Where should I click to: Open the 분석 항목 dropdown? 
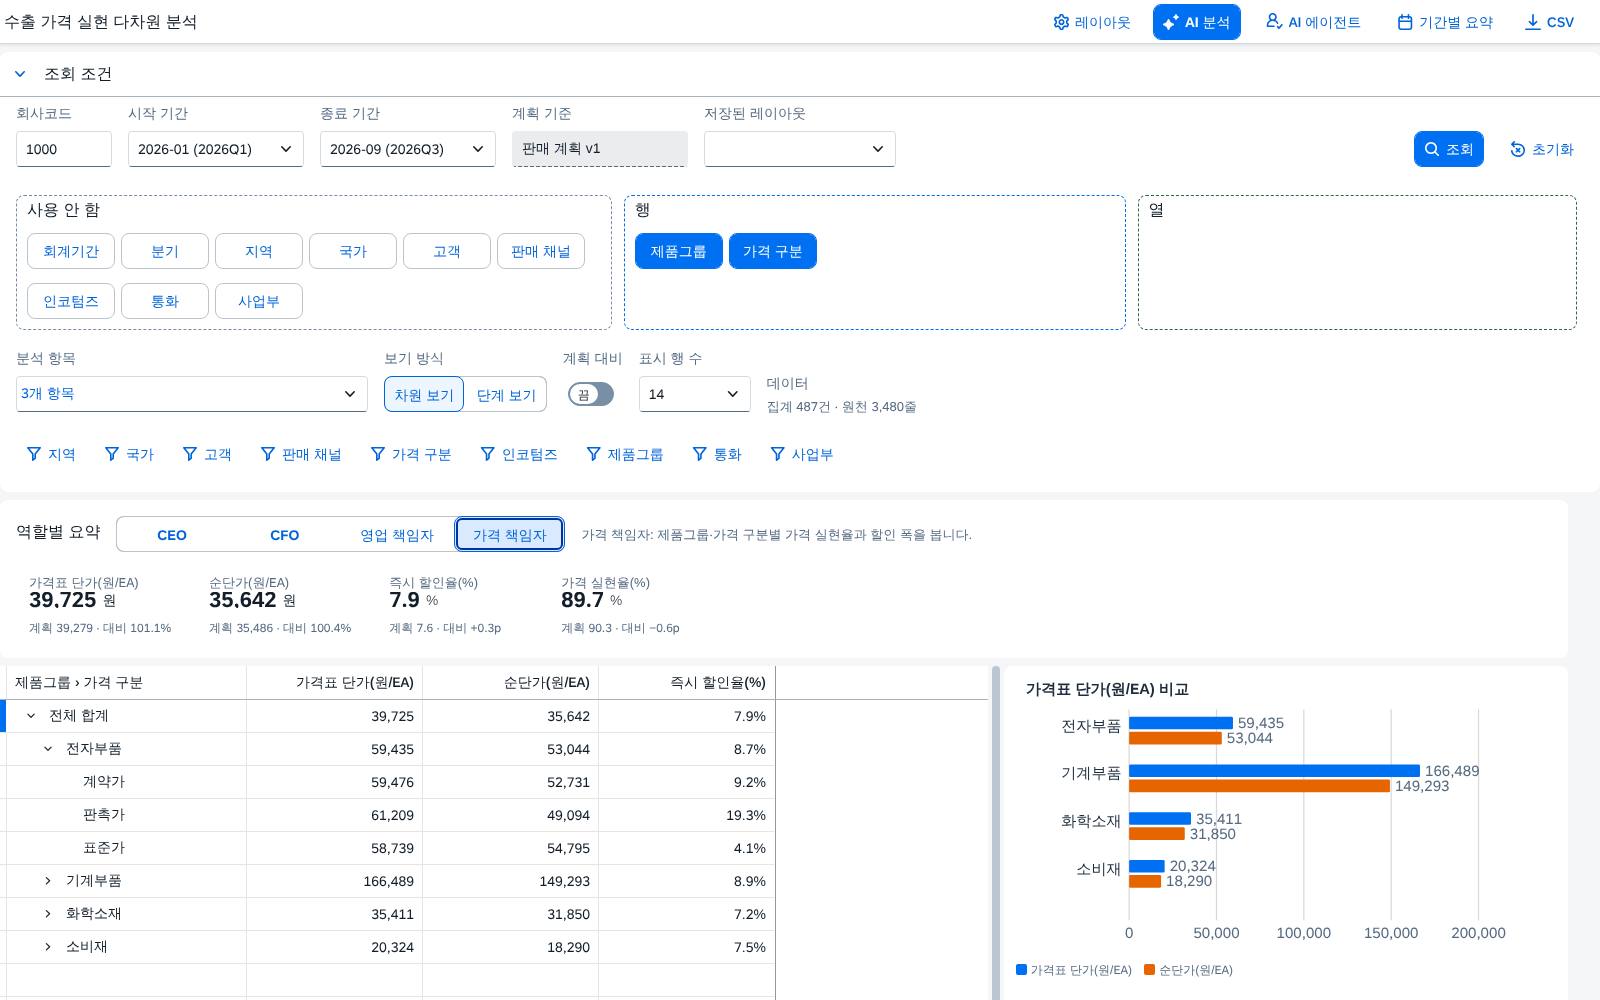point(192,394)
